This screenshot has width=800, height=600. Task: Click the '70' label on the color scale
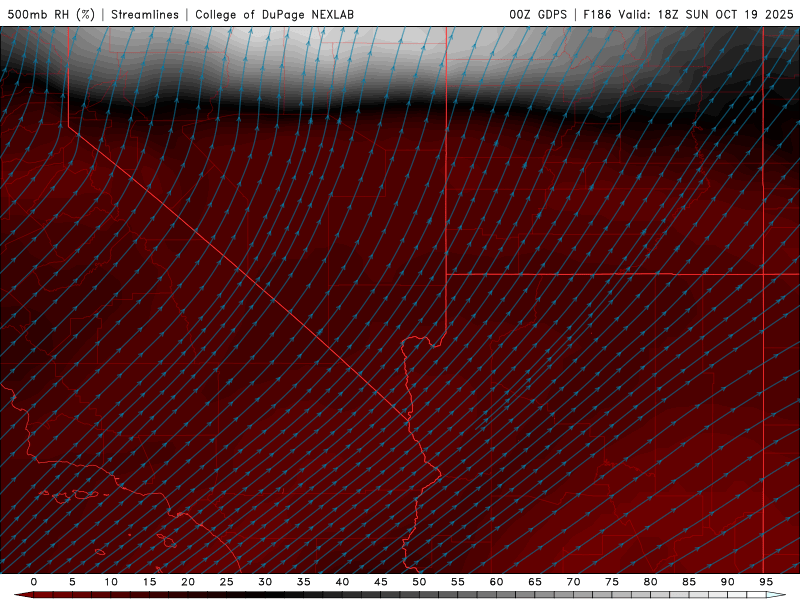[x=573, y=582]
